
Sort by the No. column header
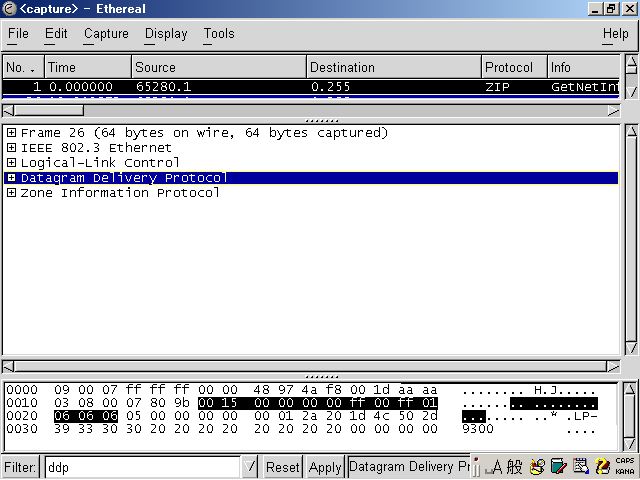coord(23,67)
